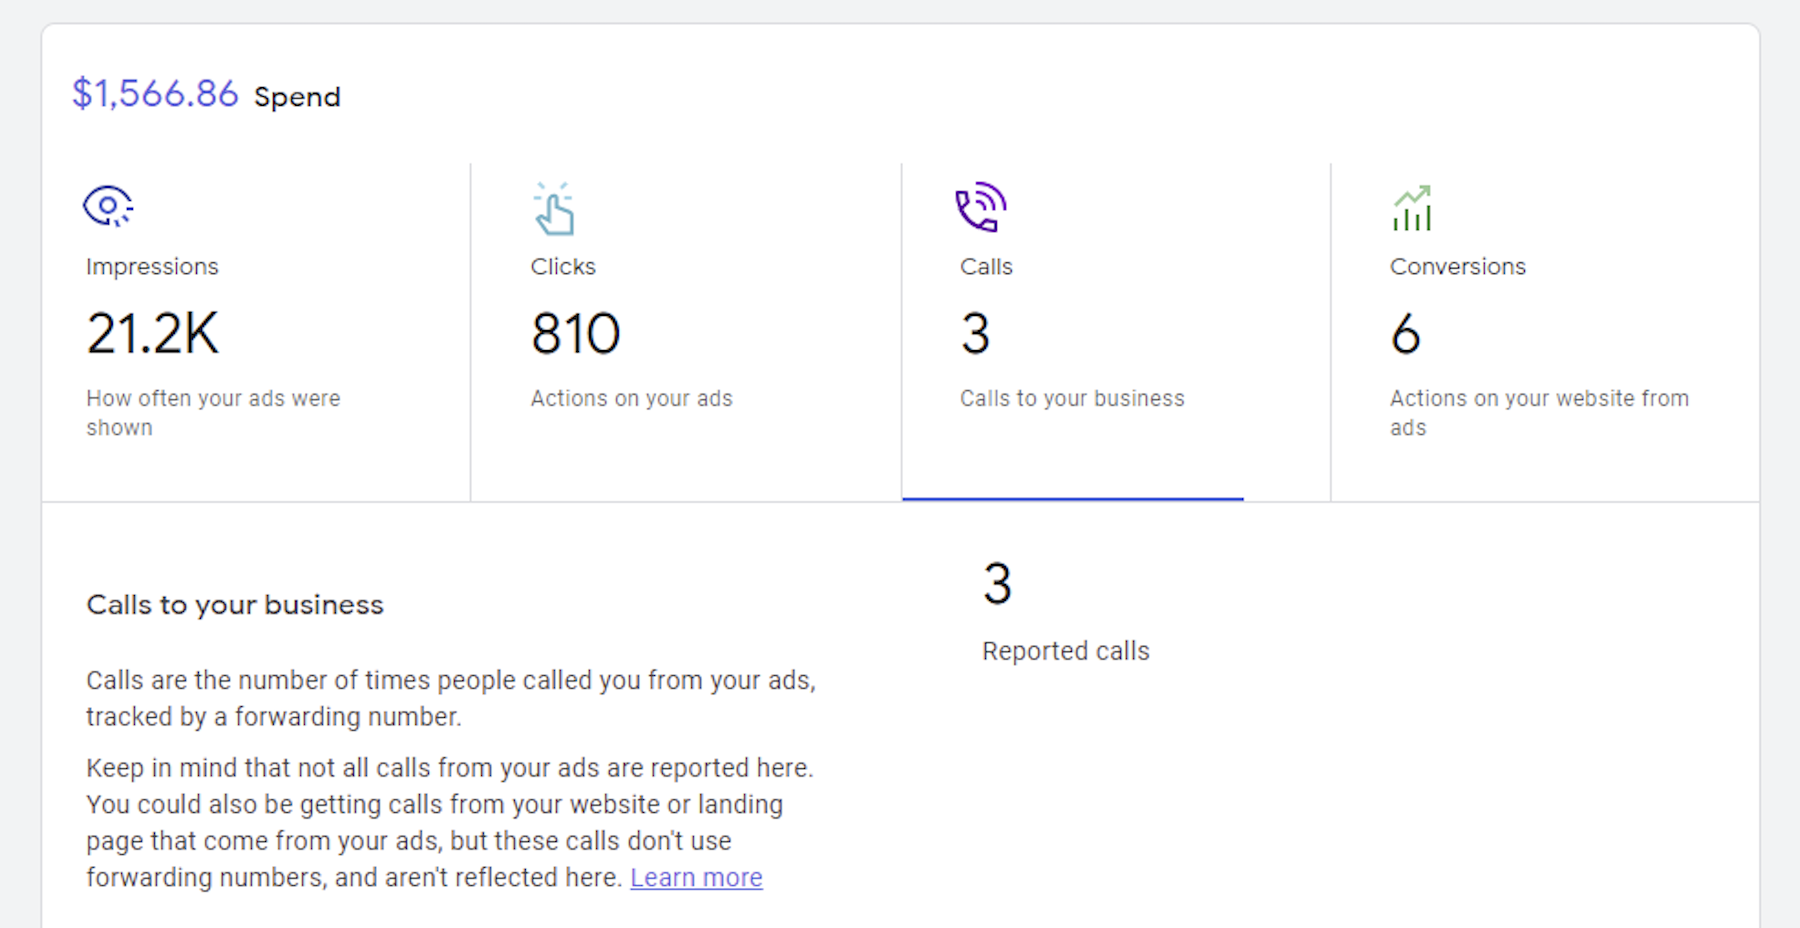
Task: Click the 3 calls value in the Calls tab
Action: 975,334
